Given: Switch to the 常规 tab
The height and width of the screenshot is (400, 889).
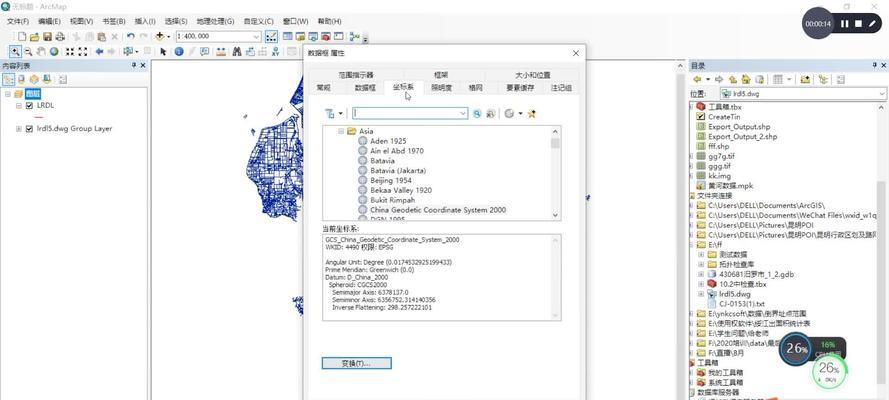Looking at the screenshot, I should point(324,88).
